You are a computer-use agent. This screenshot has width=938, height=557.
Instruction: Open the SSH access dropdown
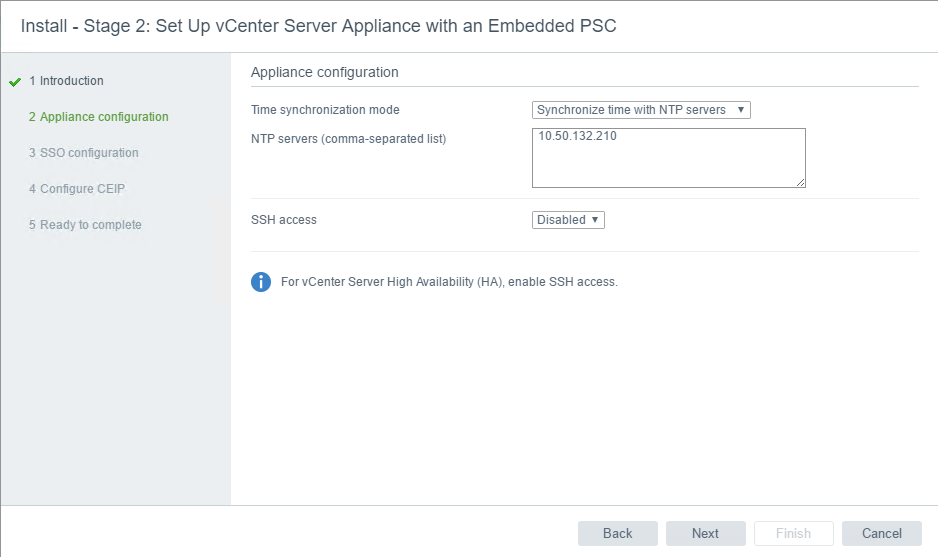click(x=568, y=220)
